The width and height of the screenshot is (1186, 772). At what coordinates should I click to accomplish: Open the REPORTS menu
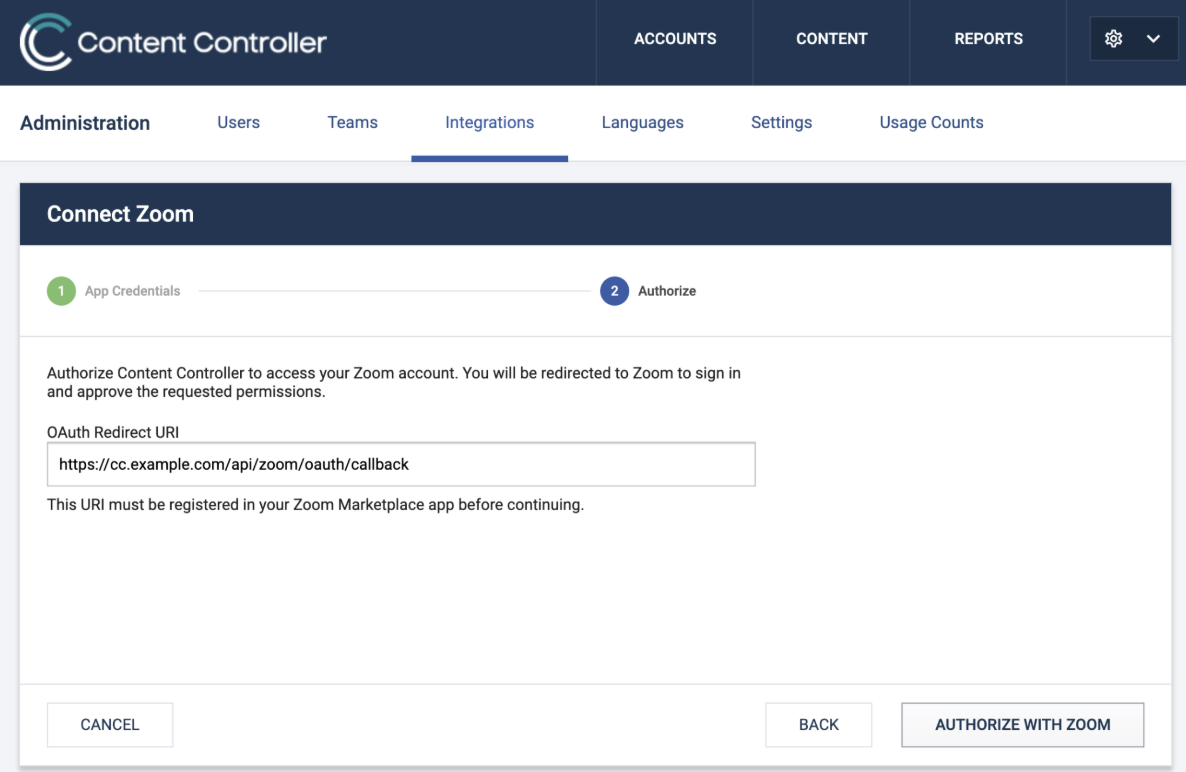(x=988, y=39)
